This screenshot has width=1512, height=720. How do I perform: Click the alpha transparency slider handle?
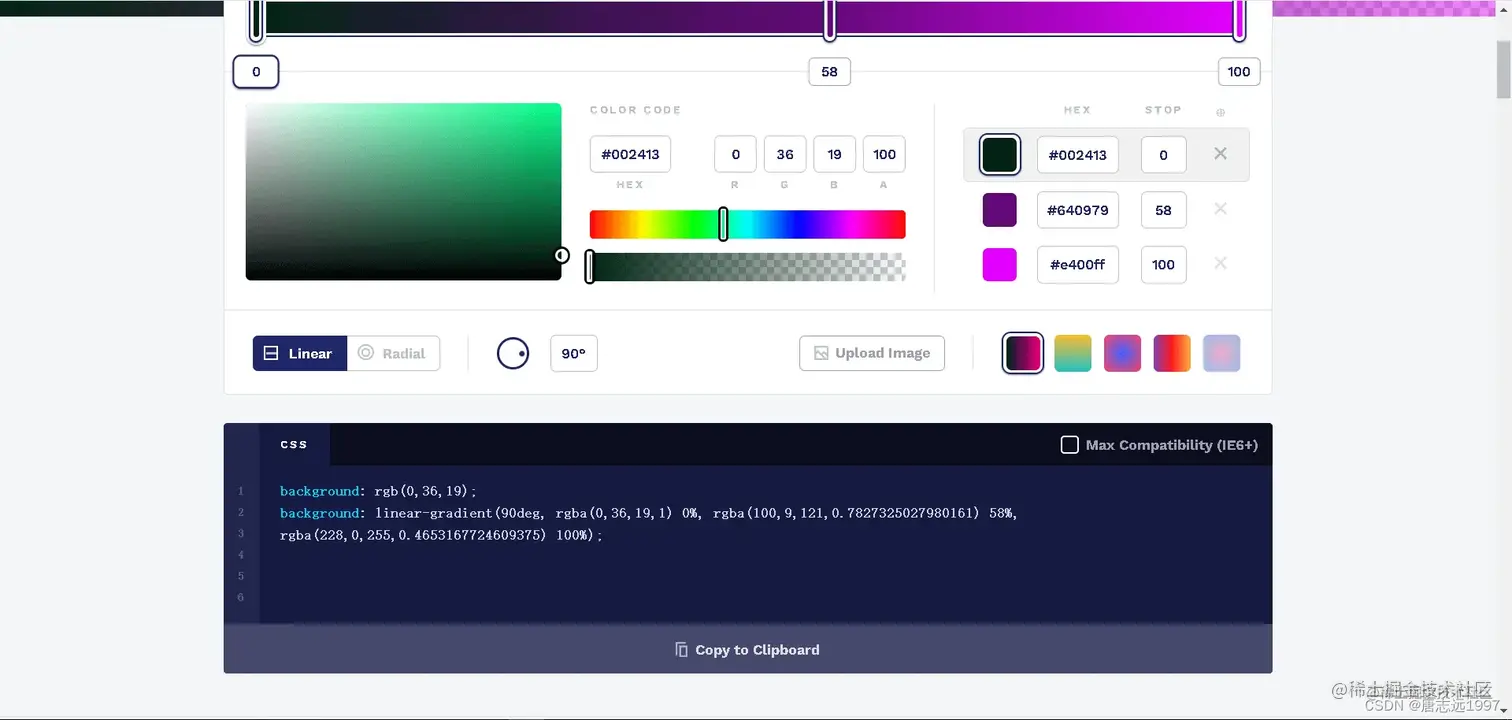(590, 267)
